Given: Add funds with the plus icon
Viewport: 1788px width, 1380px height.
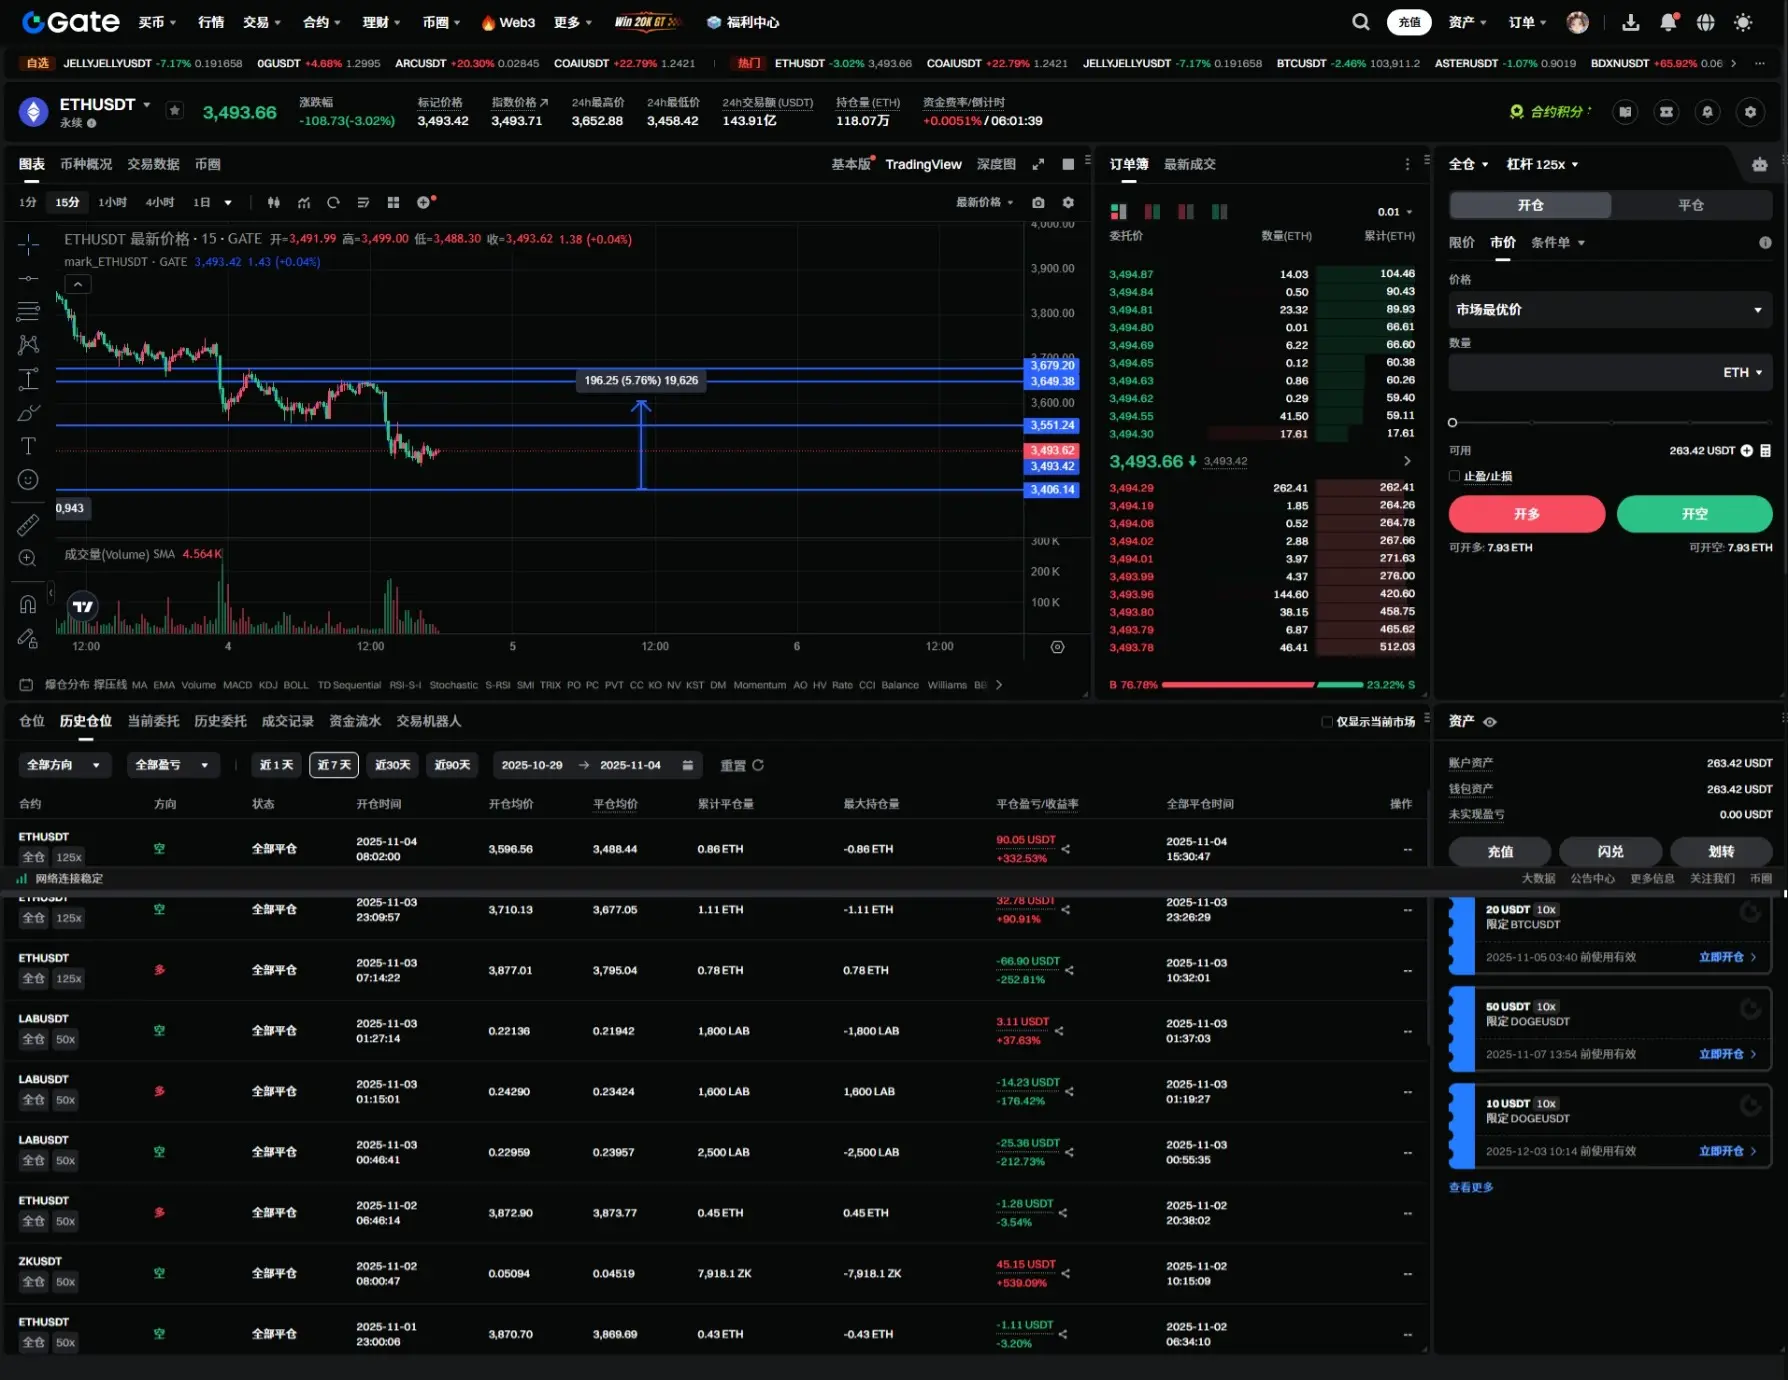Looking at the screenshot, I should coord(1746,451).
